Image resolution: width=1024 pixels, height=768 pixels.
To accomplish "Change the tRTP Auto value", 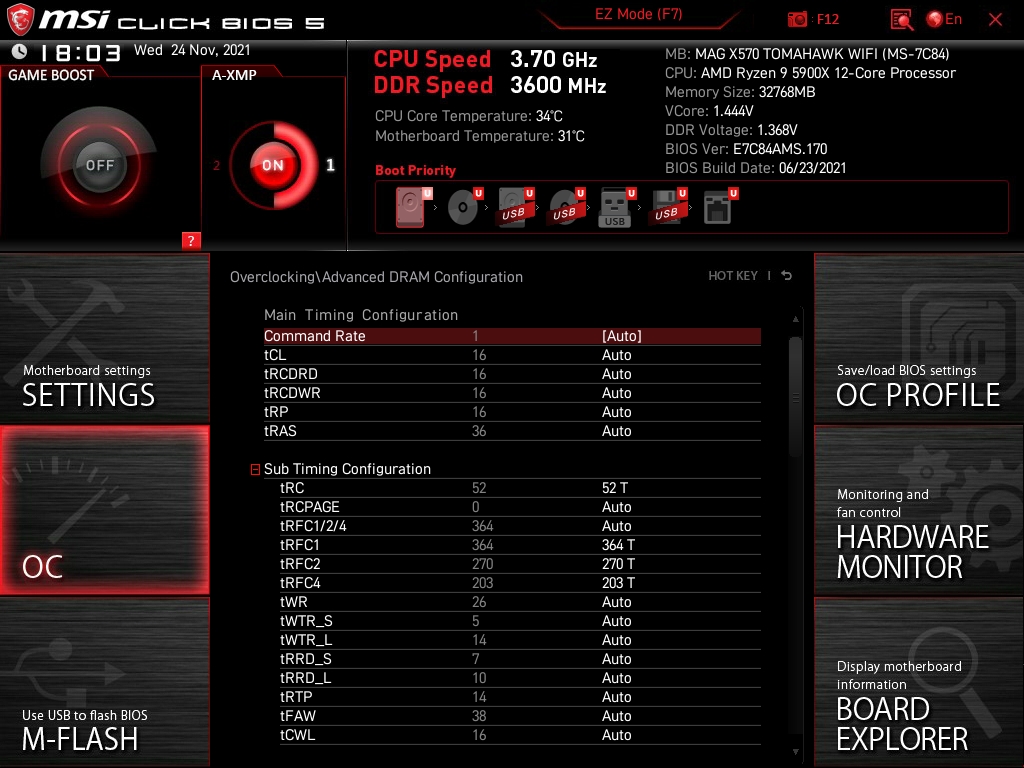I will click(616, 697).
